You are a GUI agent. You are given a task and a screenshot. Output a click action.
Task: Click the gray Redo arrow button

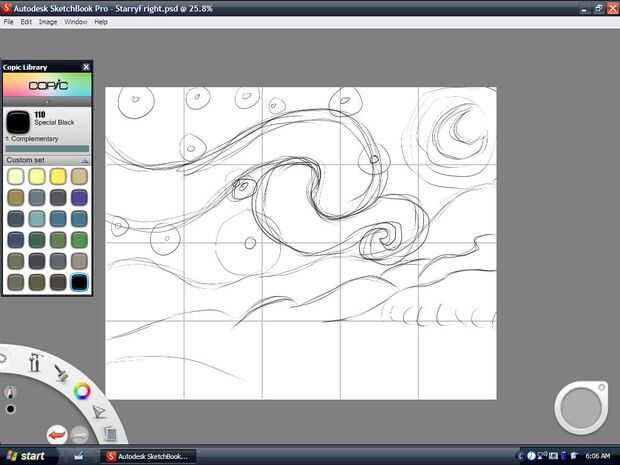click(x=79, y=435)
